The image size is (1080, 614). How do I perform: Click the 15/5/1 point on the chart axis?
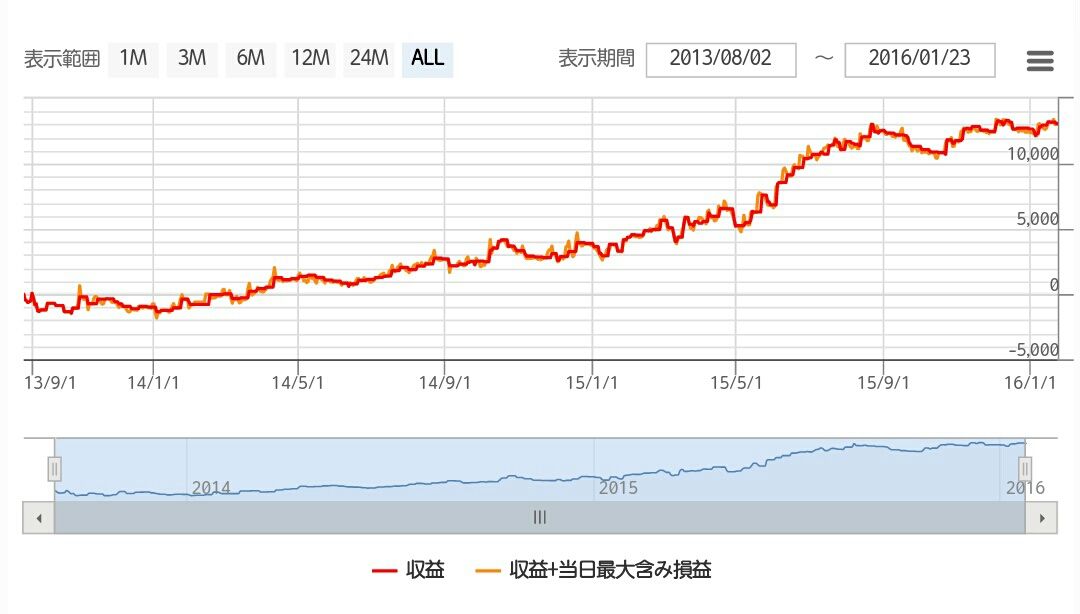pyautogui.click(x=736, y=382)
